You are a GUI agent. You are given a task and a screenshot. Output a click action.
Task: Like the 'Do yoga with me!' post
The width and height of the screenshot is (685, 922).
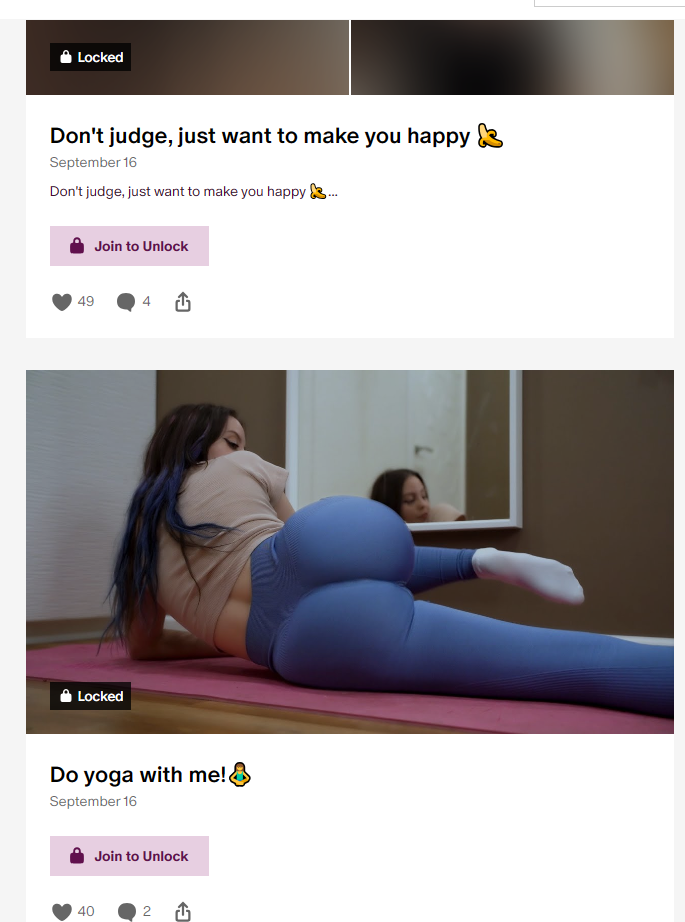pyautogui.click(x=62, y=911)
